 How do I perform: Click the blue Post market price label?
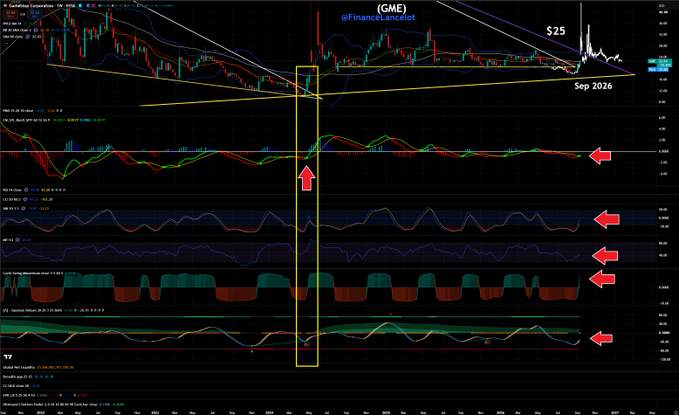coord(659,69)
